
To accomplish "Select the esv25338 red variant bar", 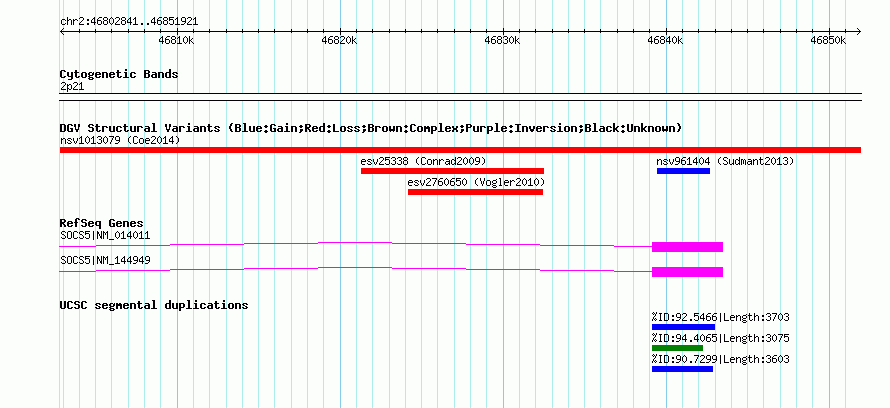I will [x=452, y=171].
